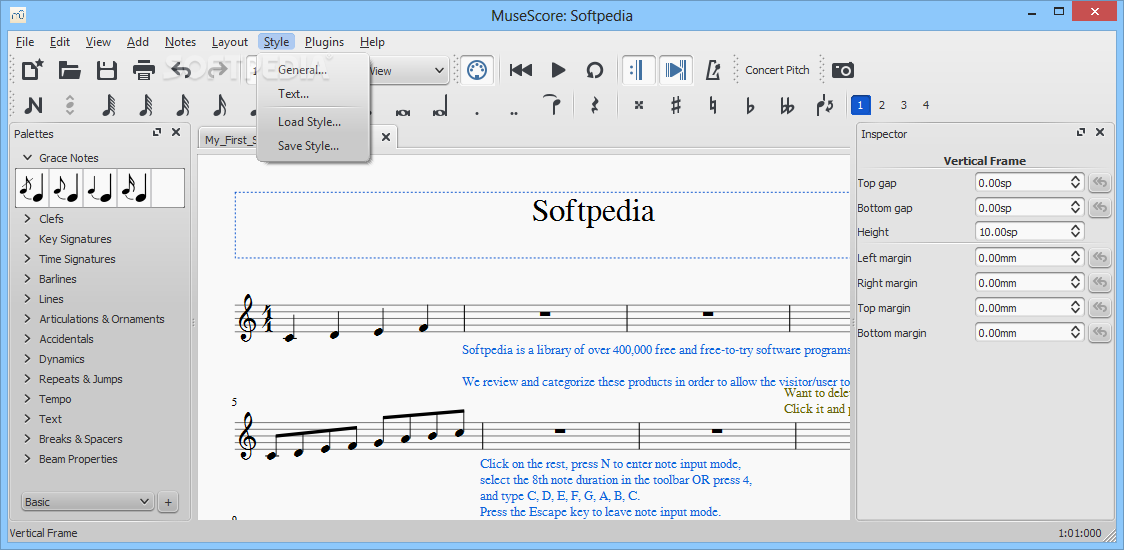Toggle loop playback

pyautogui.click(x=595, y=70)
